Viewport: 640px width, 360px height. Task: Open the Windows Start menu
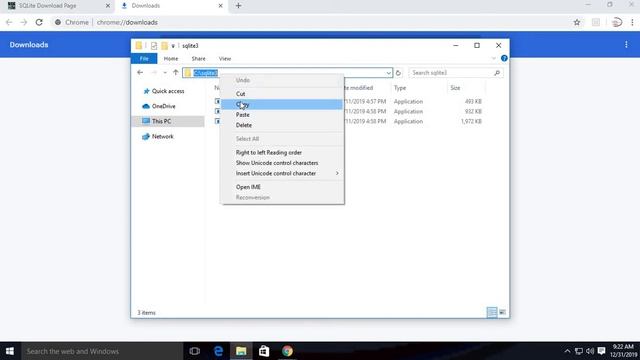(10, 351)
